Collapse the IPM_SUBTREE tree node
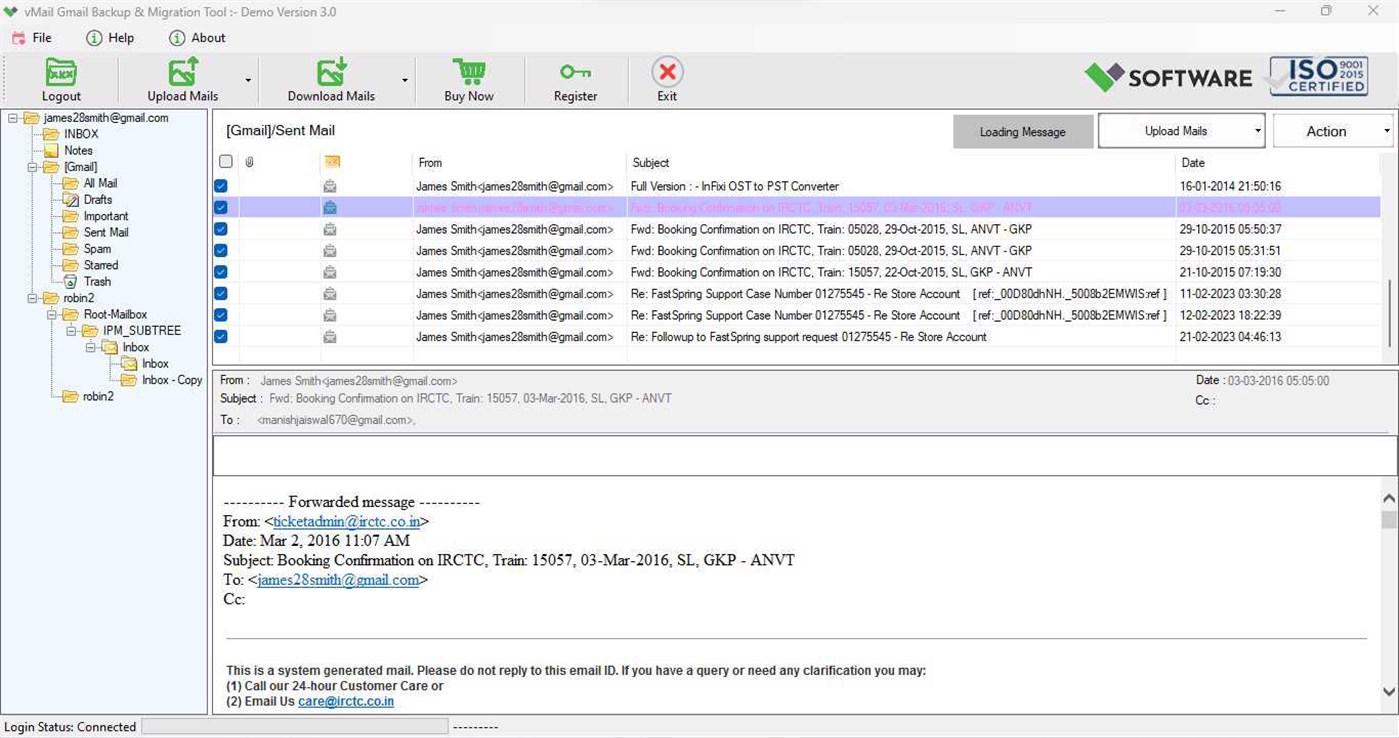1399x738 pixels. click(x=71, y=331)
